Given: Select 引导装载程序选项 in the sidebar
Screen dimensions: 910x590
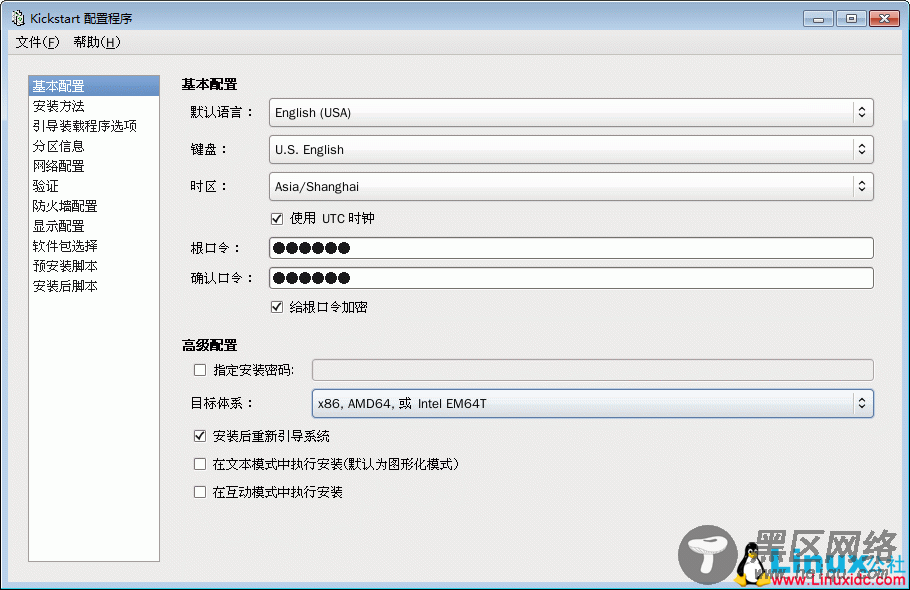Looking at the screenshot, I should pyautogui.click(x=94, y=126).
